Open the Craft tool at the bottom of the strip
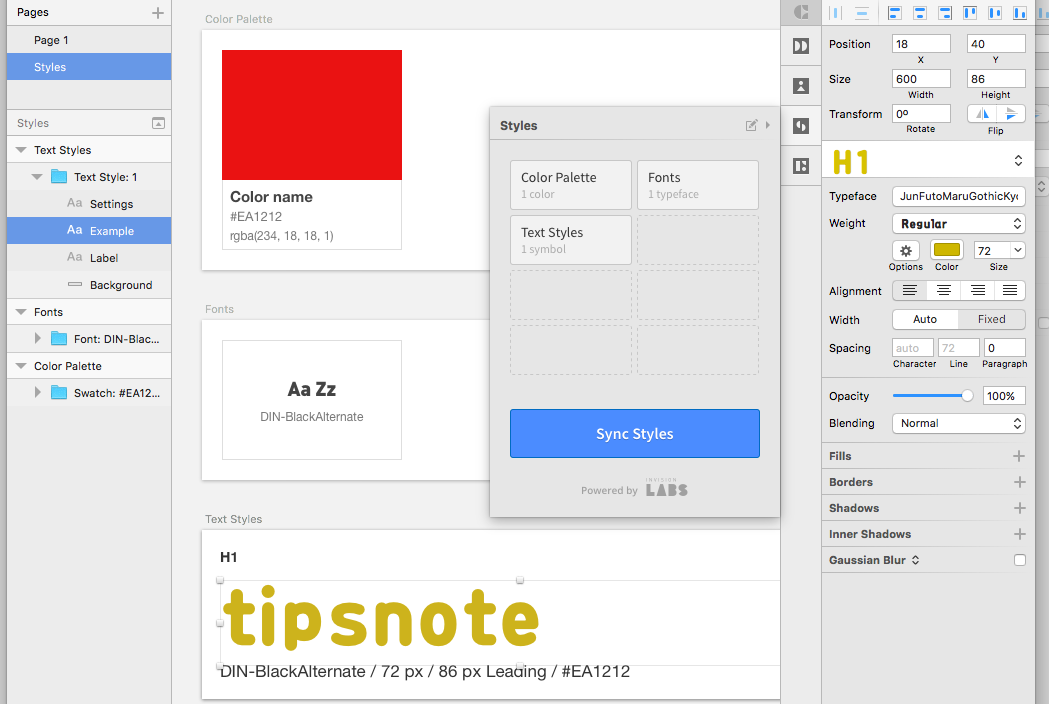Viewport: 1049px width, 704px height. click(x=801, y=166)
